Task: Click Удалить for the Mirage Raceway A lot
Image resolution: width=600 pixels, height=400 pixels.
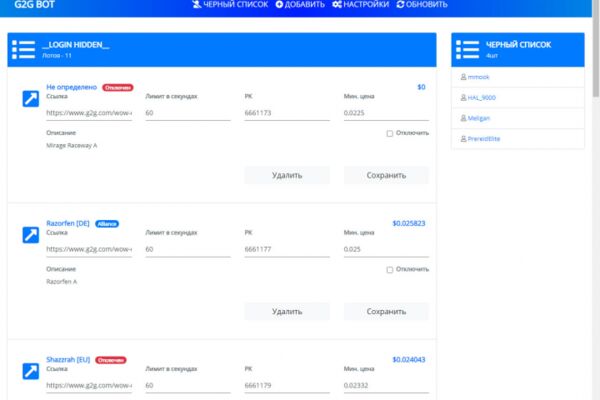Action: [287, 175]
